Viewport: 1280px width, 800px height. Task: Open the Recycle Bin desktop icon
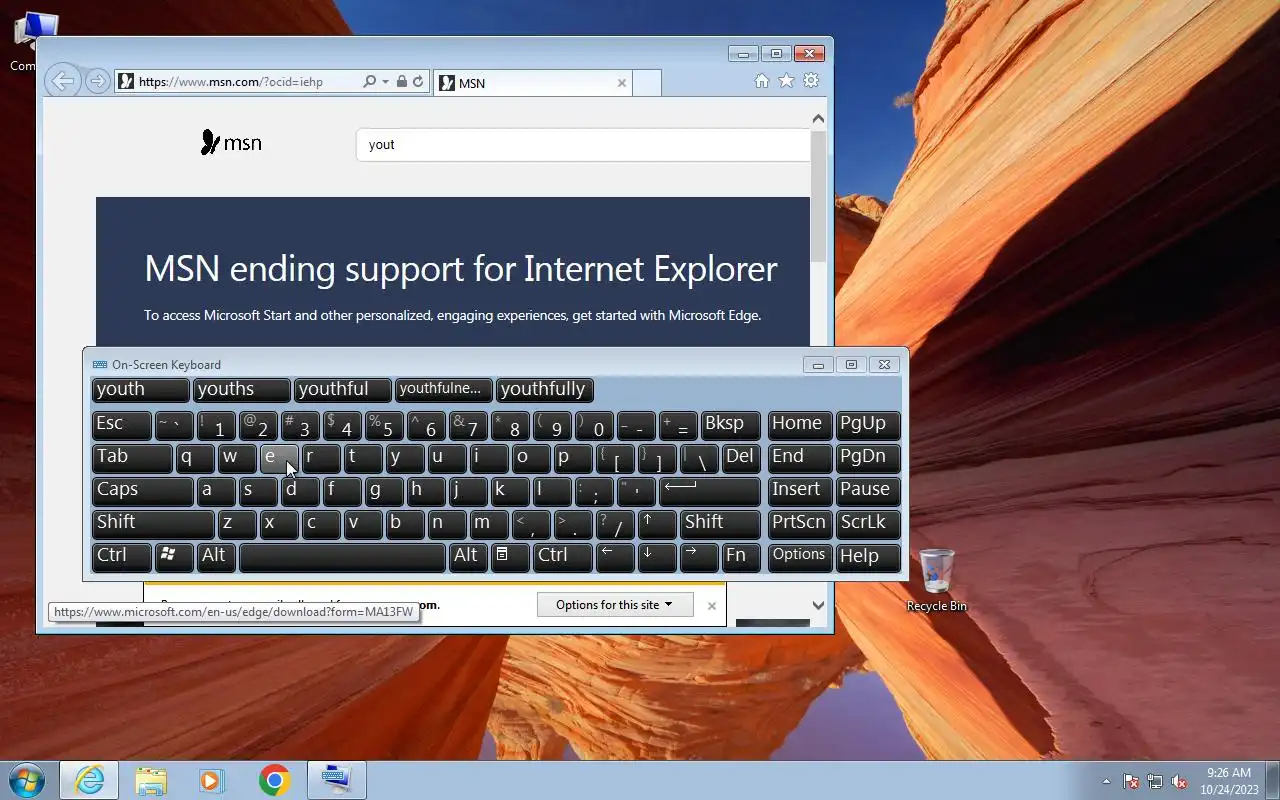tap(937, 580)
